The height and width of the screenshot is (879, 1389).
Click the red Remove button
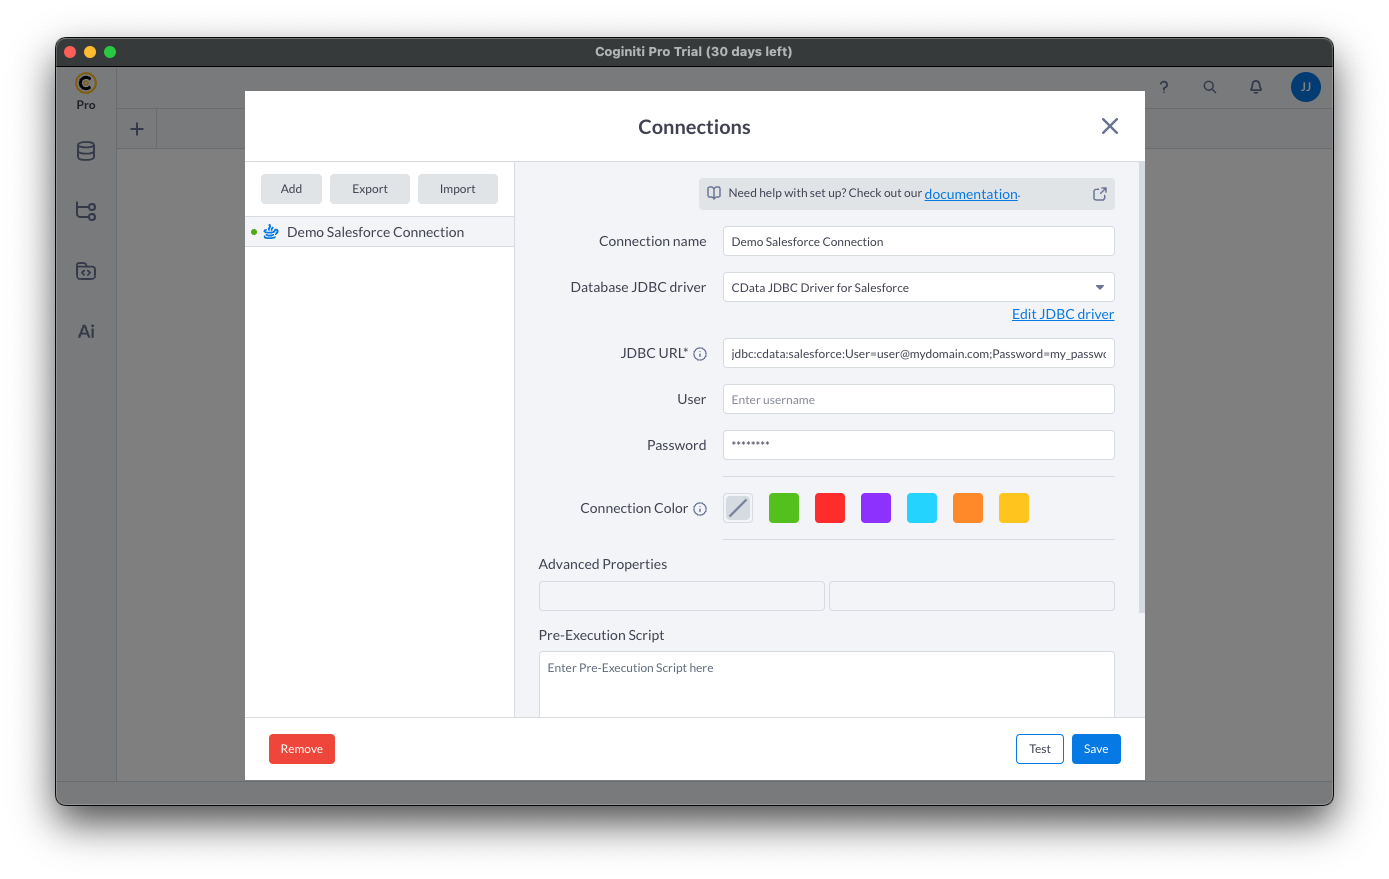pyautogui.click(x=301, y=749)
